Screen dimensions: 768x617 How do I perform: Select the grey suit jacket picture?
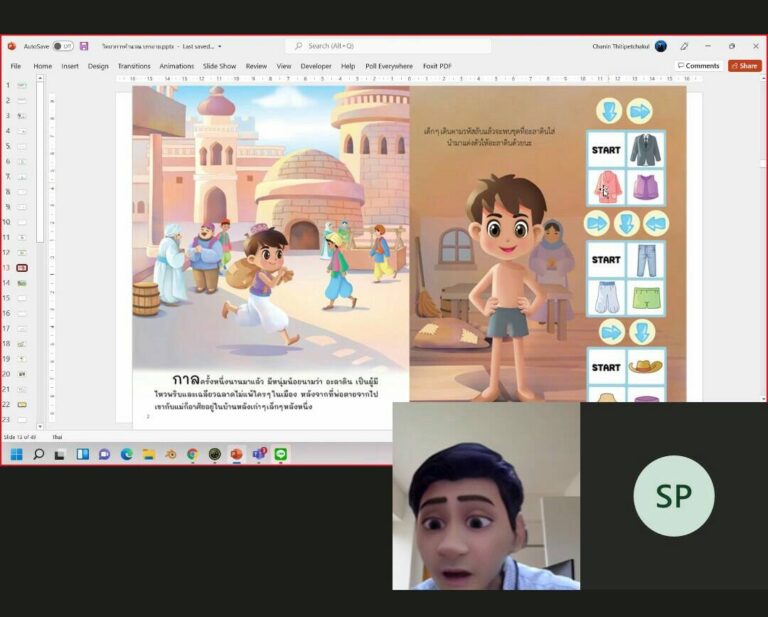(x=645, y=150)
